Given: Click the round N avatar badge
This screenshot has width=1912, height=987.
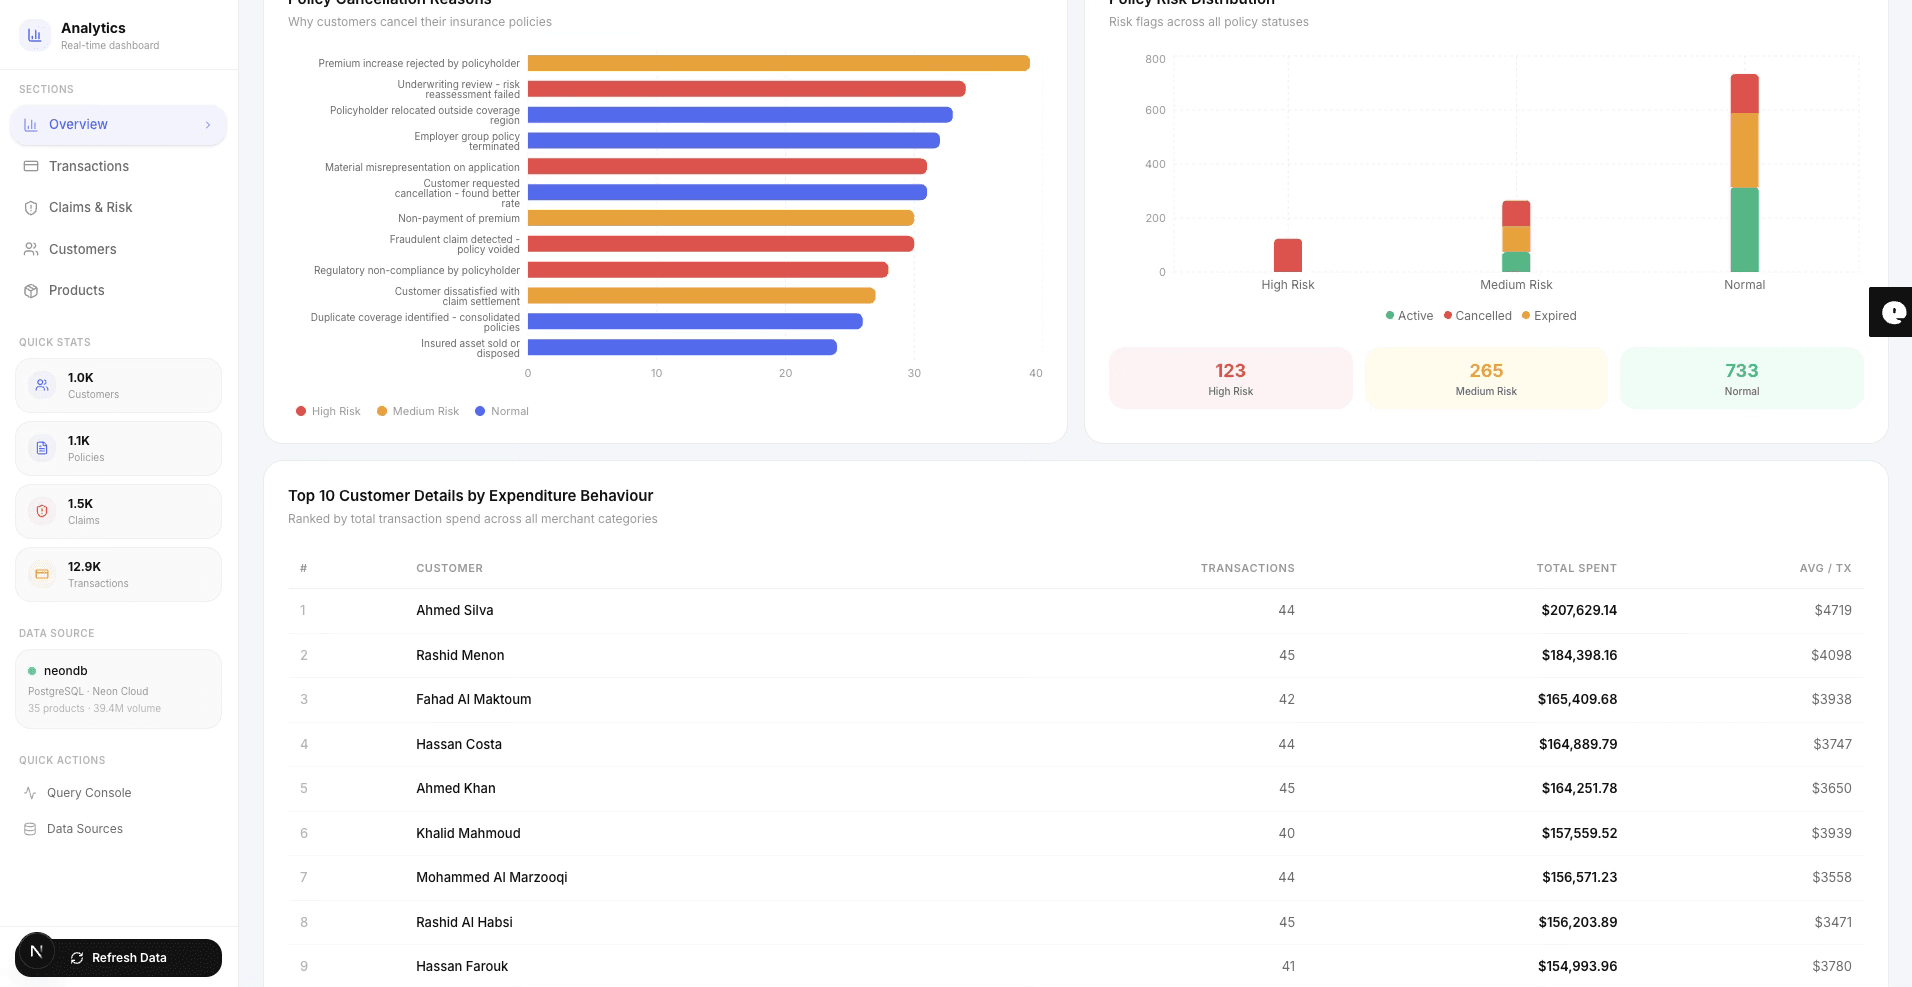Looking at the screenshot, I should pyautogui.click(x=37, y=951).
